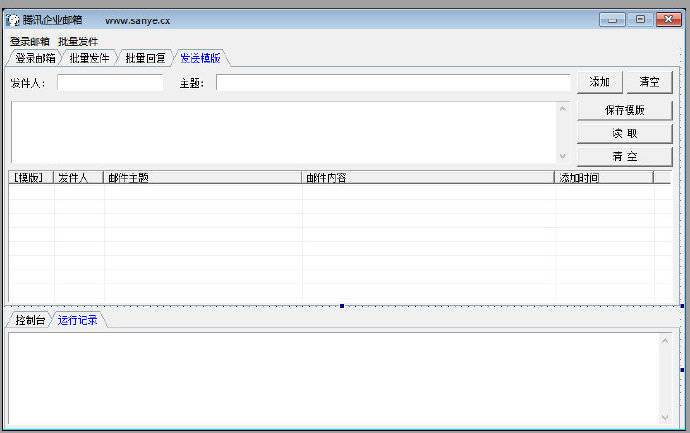This screenshot has height=433, width=690.
Task: Select the 发送模版 tab
Action: click(x=200, y=58)
